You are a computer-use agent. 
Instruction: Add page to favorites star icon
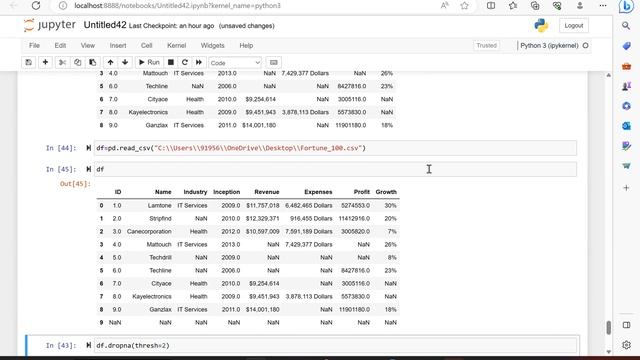coord(464,6)
